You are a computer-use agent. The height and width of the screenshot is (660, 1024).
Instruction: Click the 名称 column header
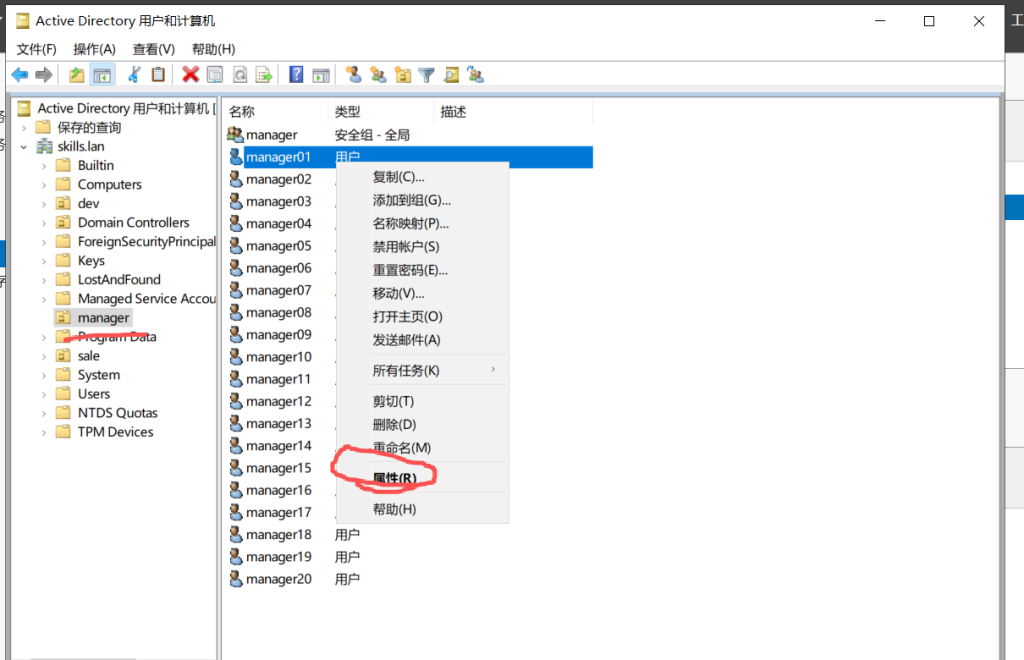tap(242, 112)
